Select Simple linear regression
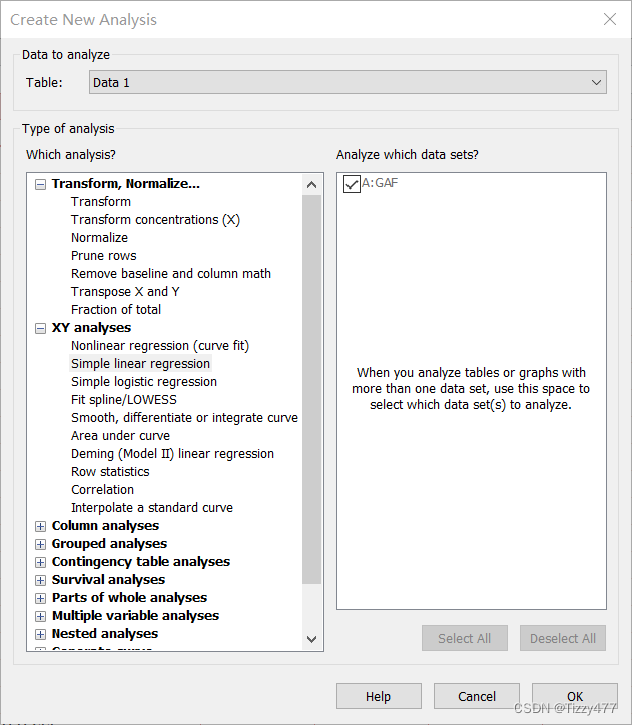The image size is (632, 725). coord(140,364)
